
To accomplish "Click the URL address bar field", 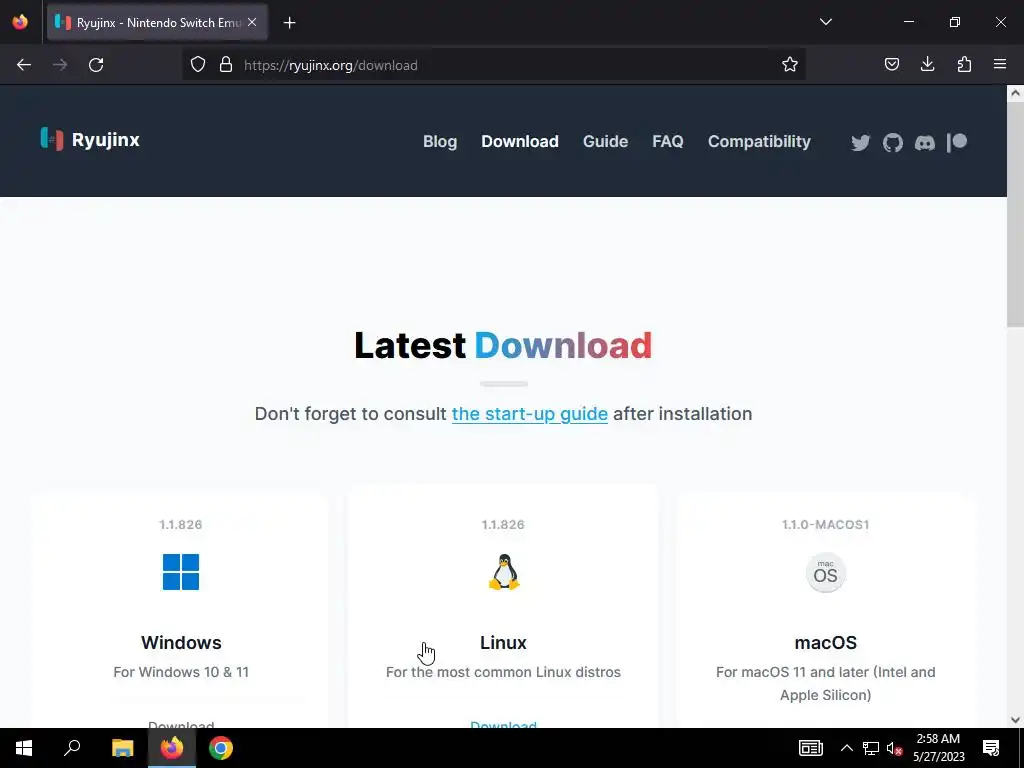I will point(494,65).
